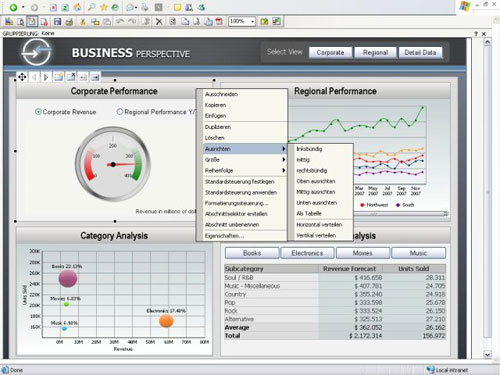Click the vertical scrollbar down arrow
This screenshot has width=500, height=375.
click(487, 355)
